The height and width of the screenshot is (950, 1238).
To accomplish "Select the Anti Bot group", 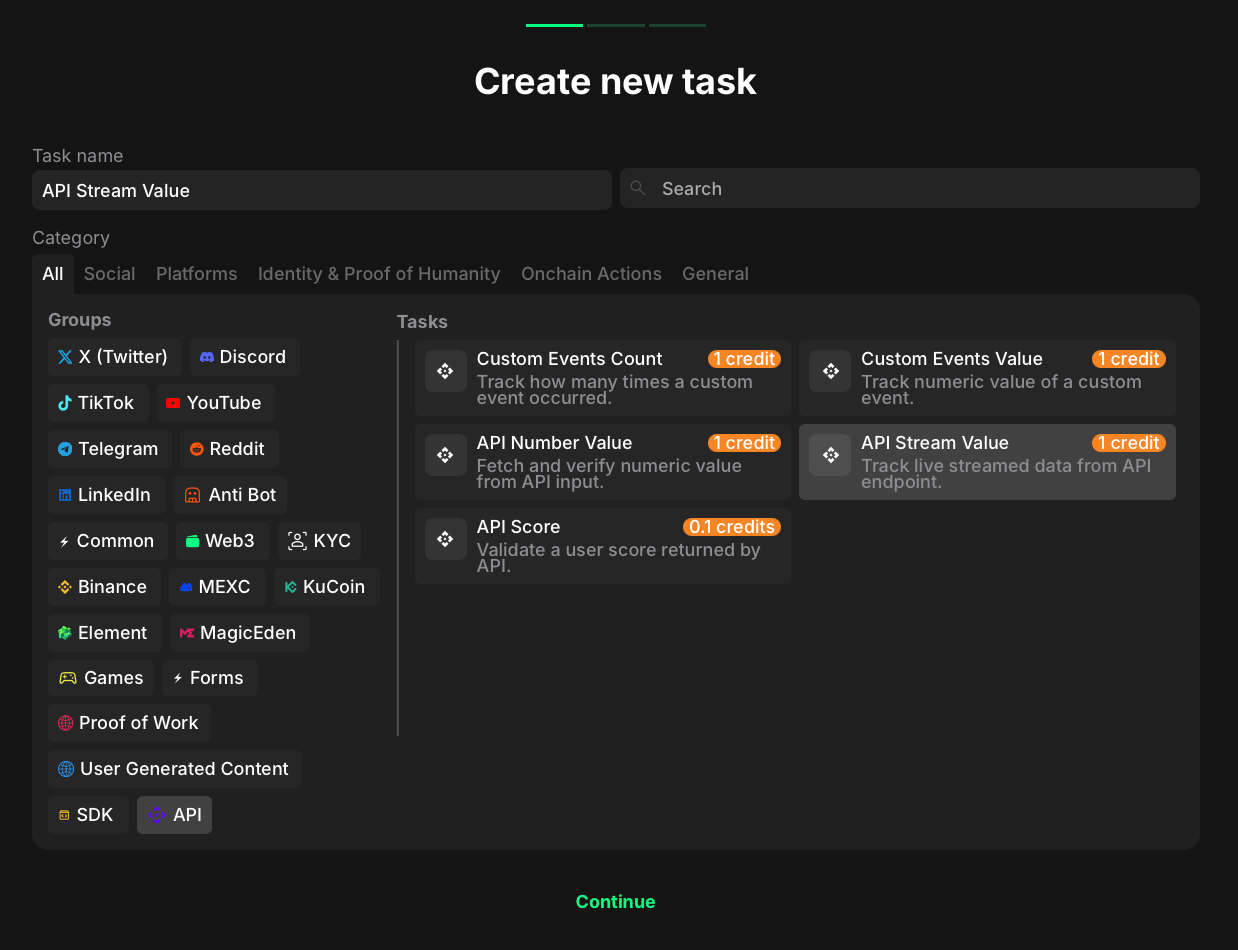I will click(230, 495).
